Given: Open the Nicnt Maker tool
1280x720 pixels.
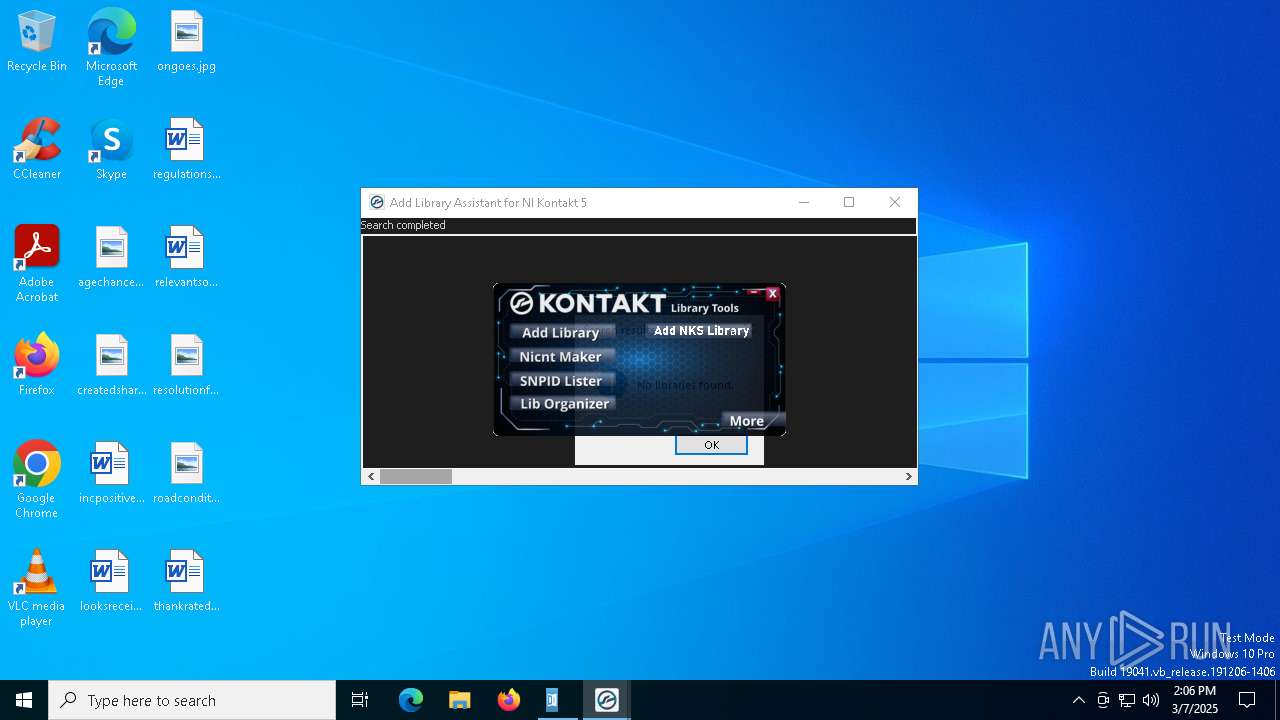Looking at the screenshot, I should [x=560, y=356].
